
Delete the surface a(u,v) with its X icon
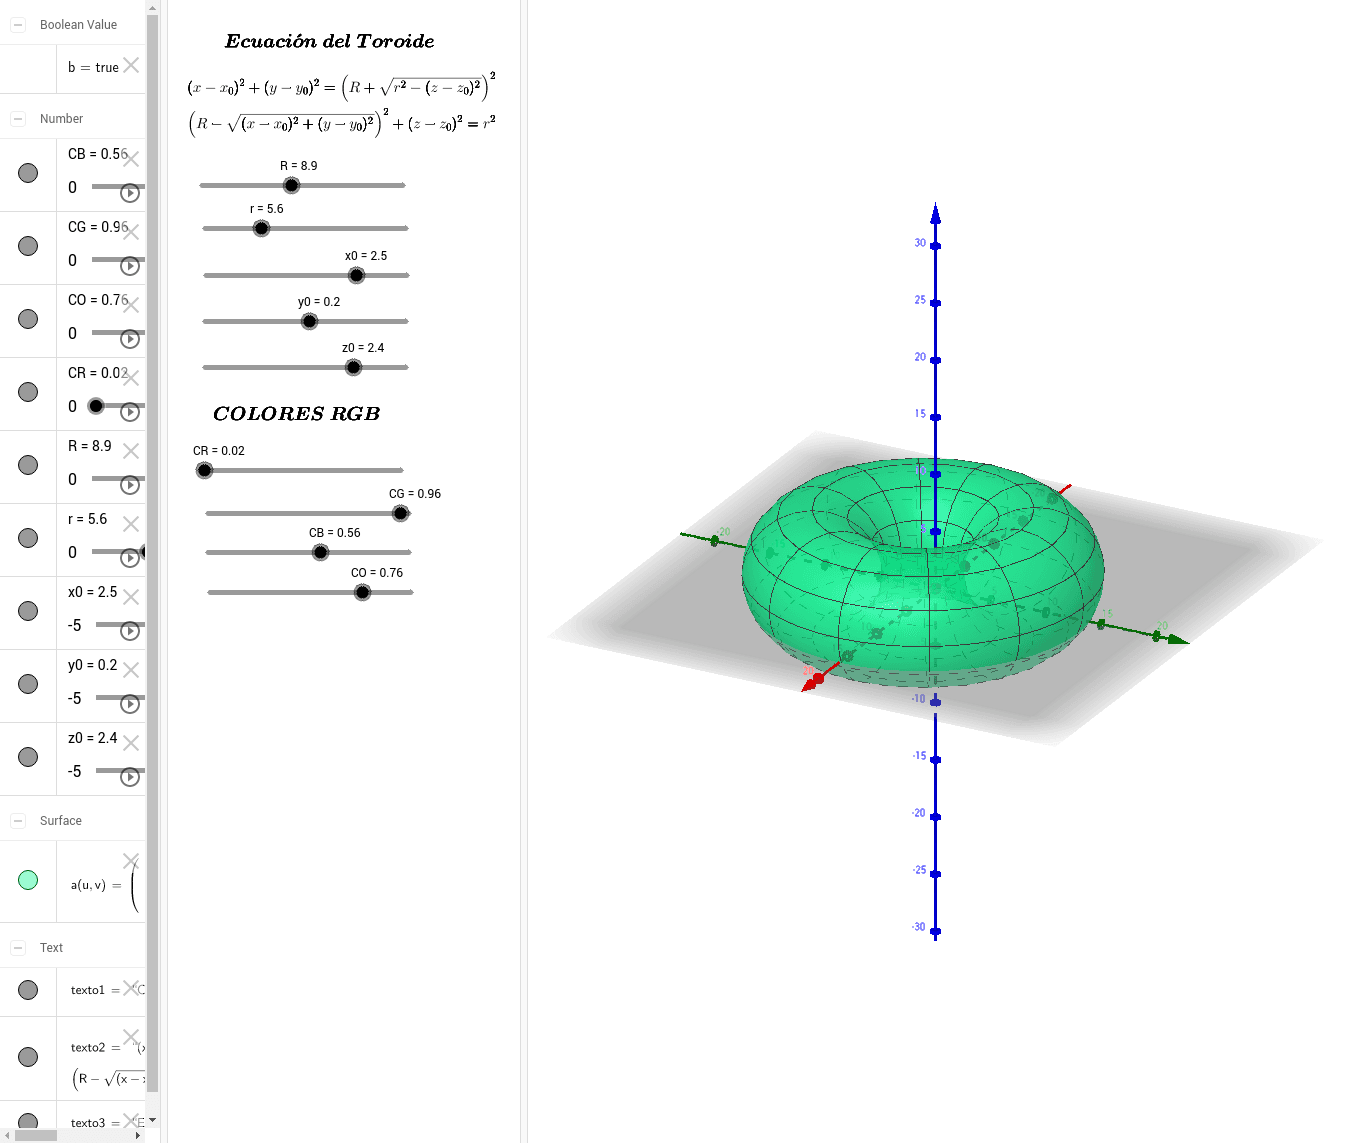pyautogui.click(x=129, y=859)
